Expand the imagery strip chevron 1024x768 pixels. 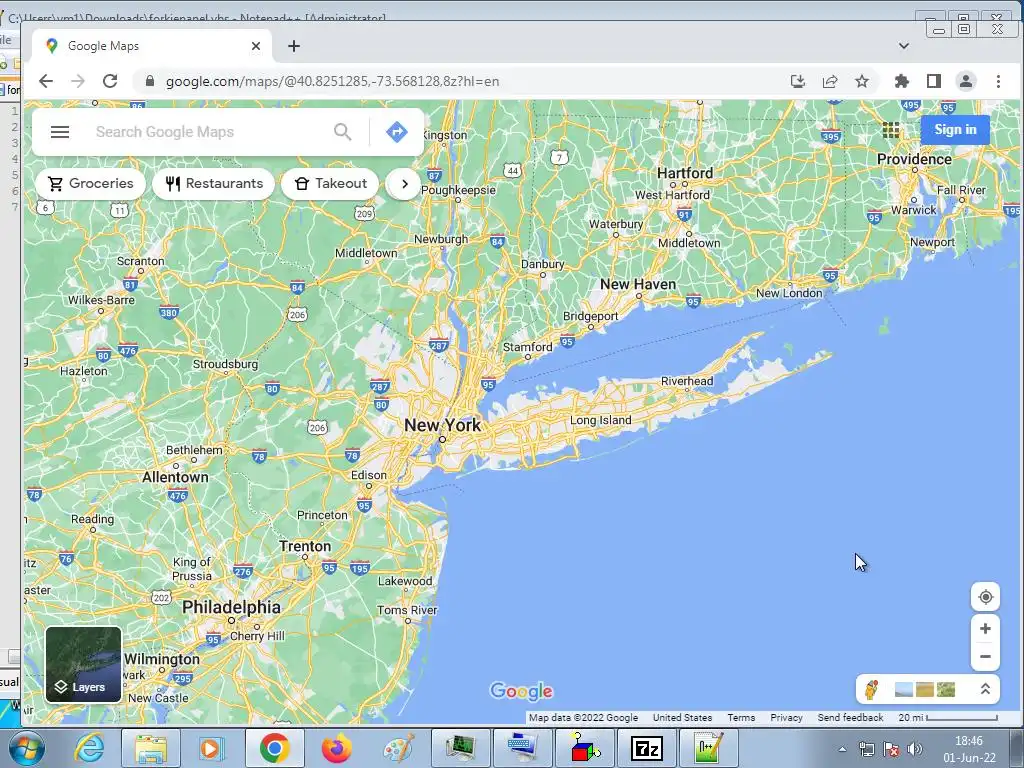point(985,689)
